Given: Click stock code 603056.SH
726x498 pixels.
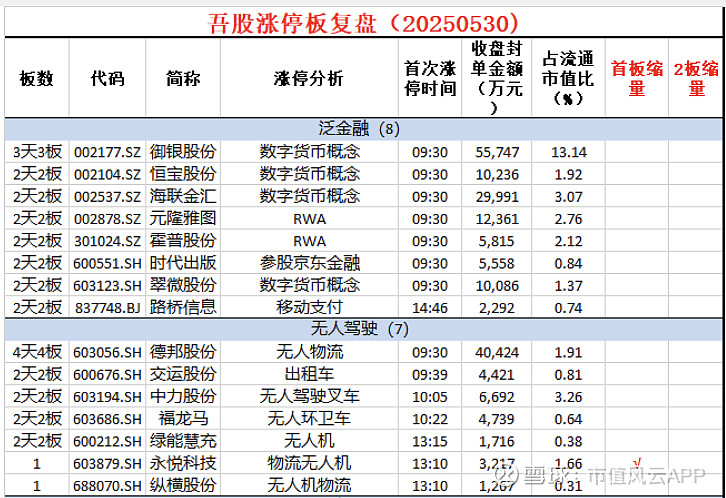Looking at the screenshot, I should click(107, 352).
